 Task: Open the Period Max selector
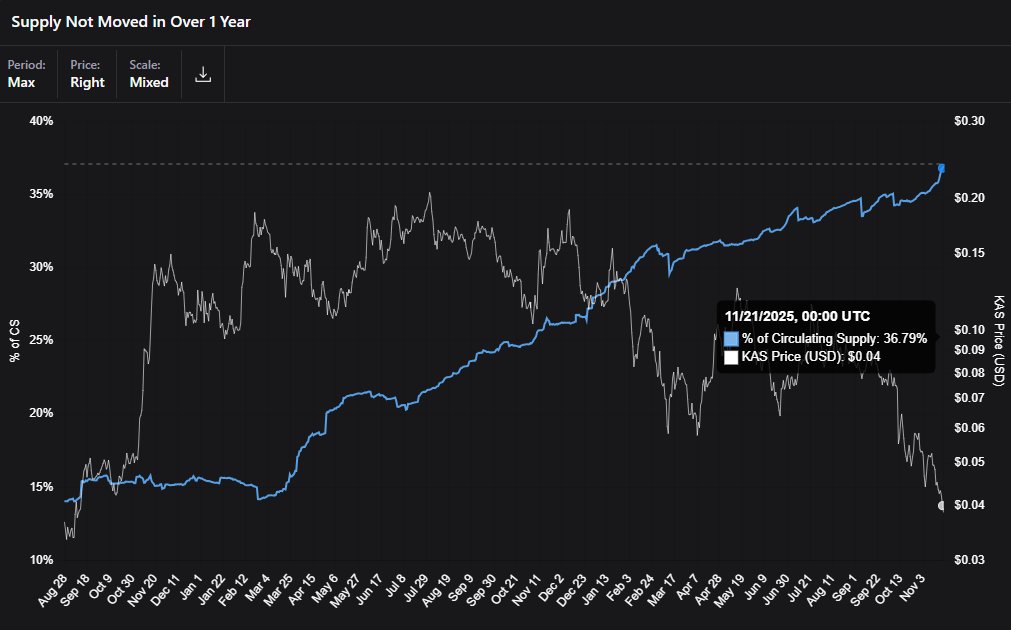coord(26,74)
